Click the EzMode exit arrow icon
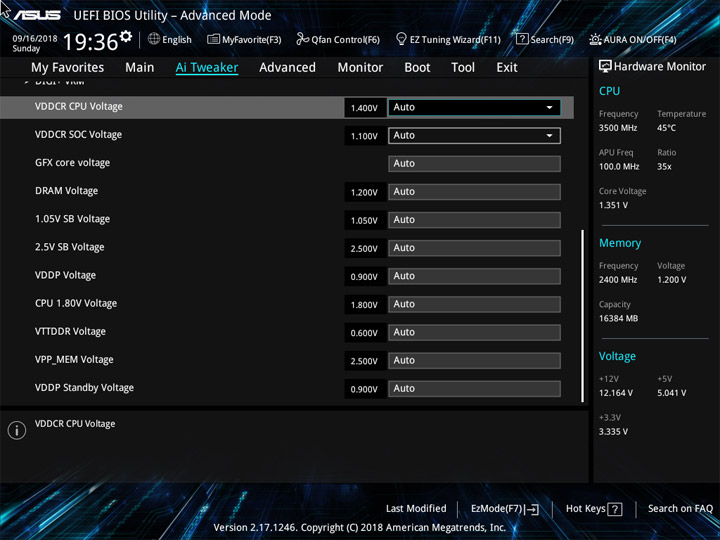The height and width of the screenshot is (540, 720). (532, 509)
